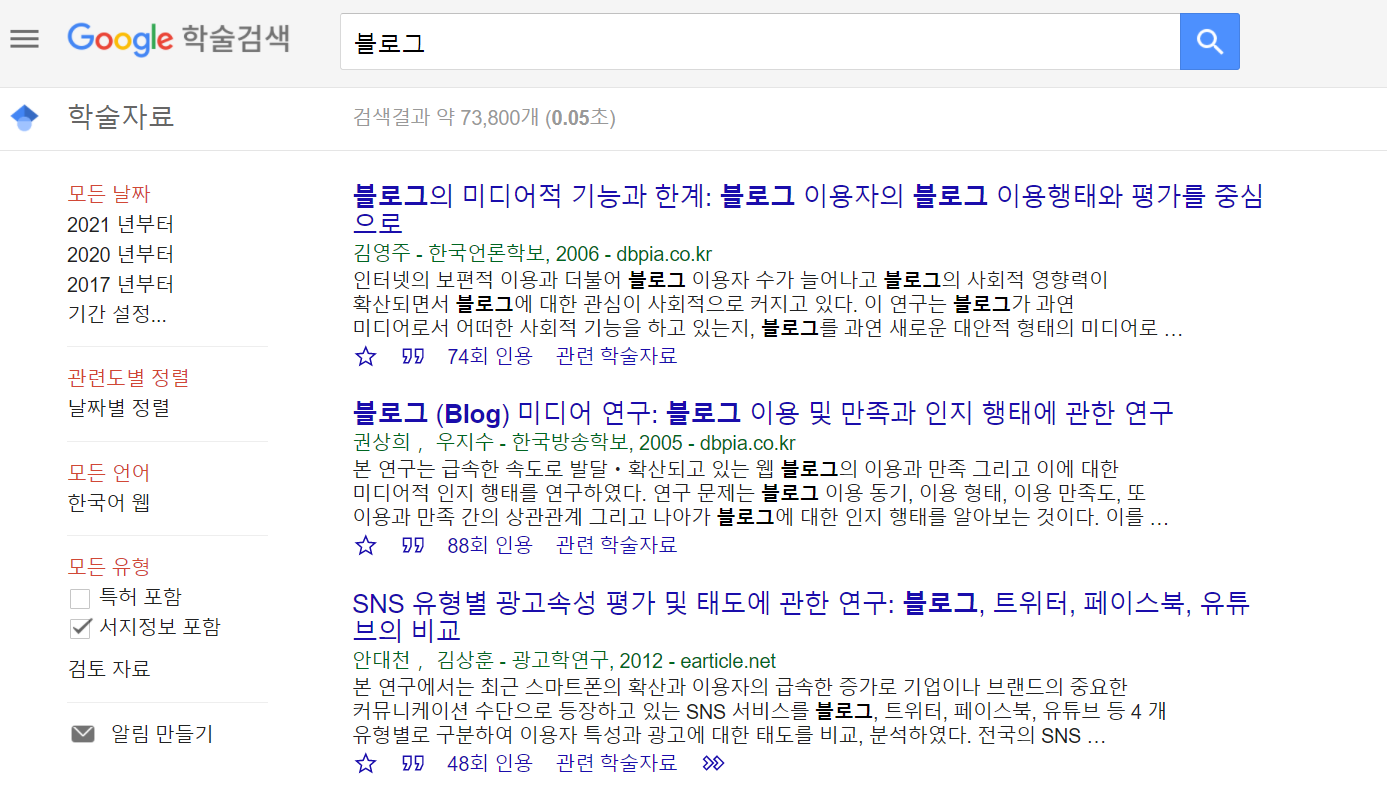Cite the SNS 유형별 article via the quote icon
Image resolution: width=1387 pixels, height=797 pixels.
(x=412, y=763)
